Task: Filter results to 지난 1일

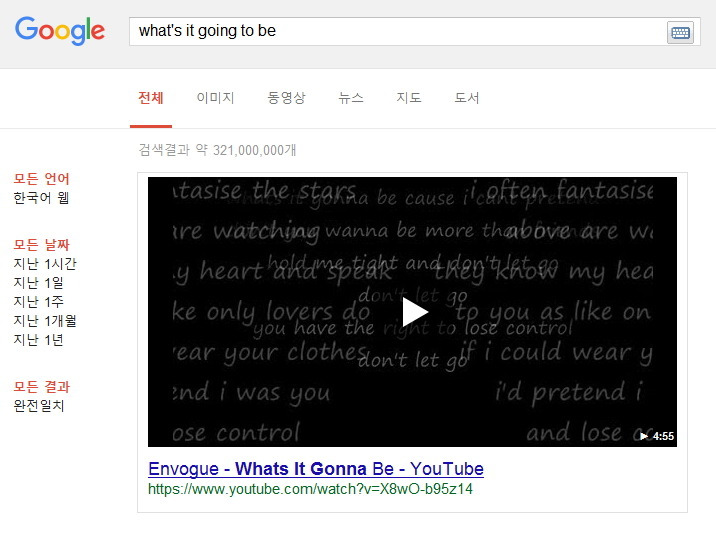Action: click(x=38, y=283)
